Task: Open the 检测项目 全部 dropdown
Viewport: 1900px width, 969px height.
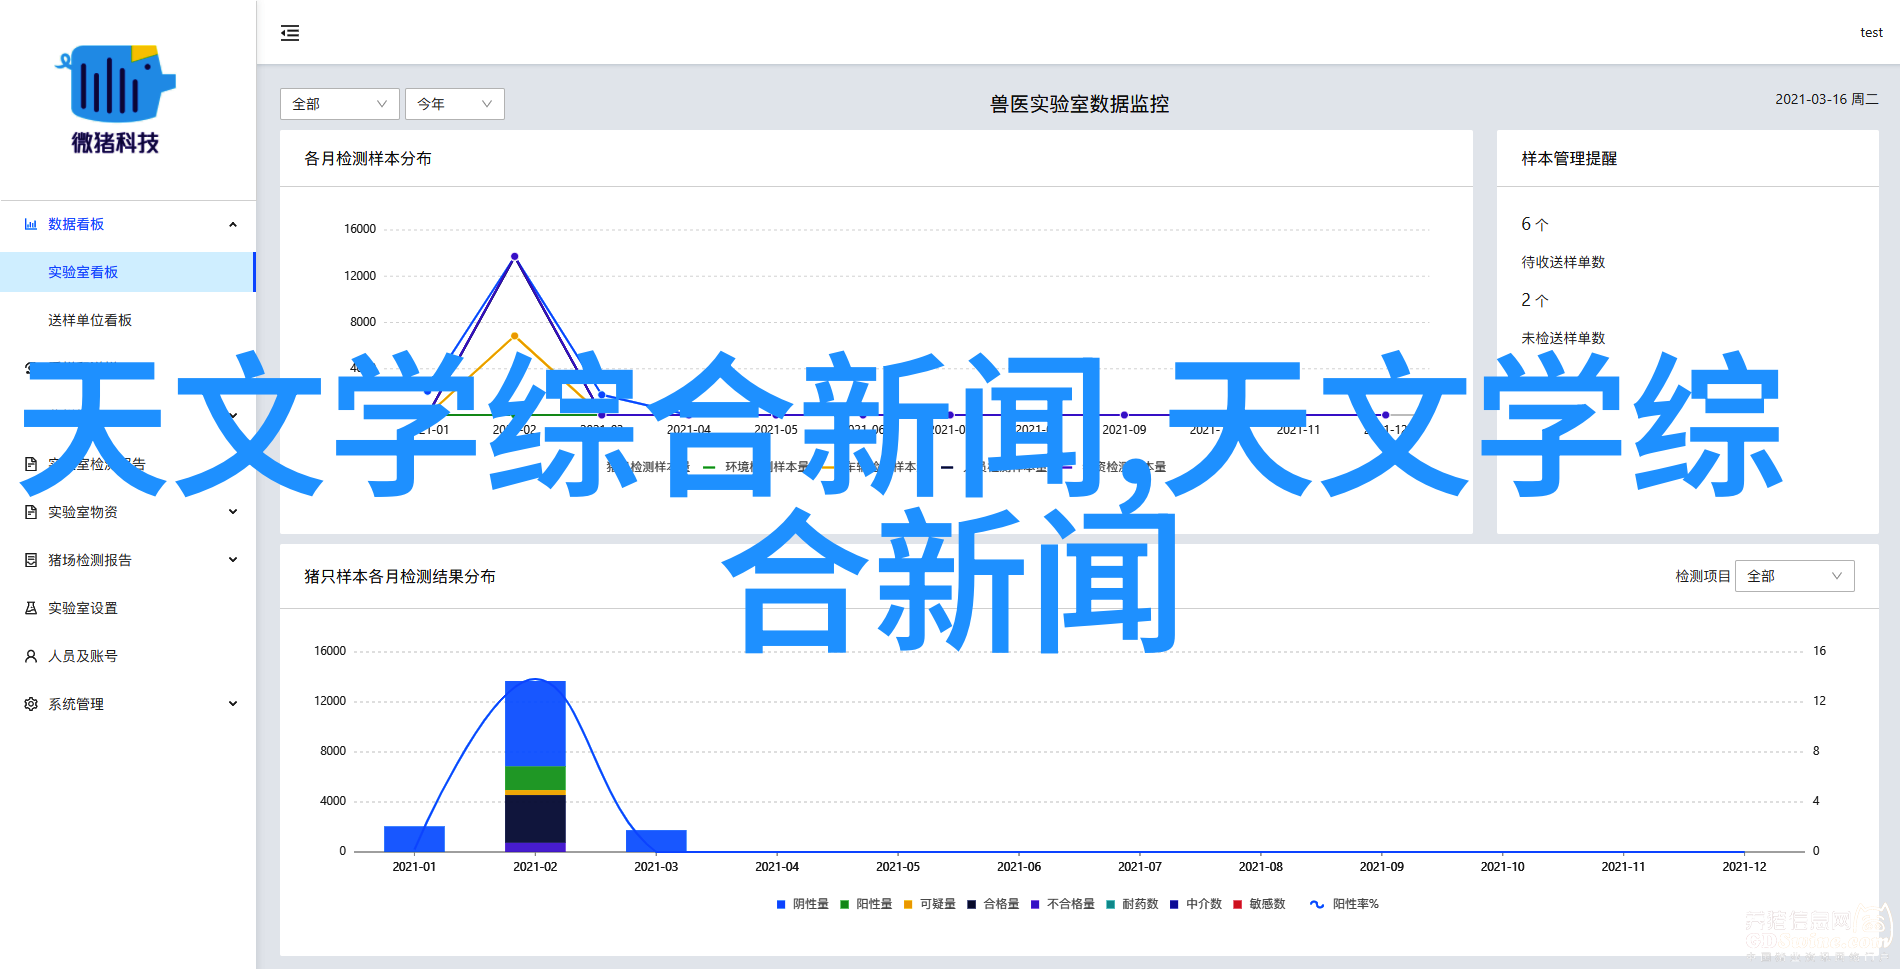Action: (1794, 576)
